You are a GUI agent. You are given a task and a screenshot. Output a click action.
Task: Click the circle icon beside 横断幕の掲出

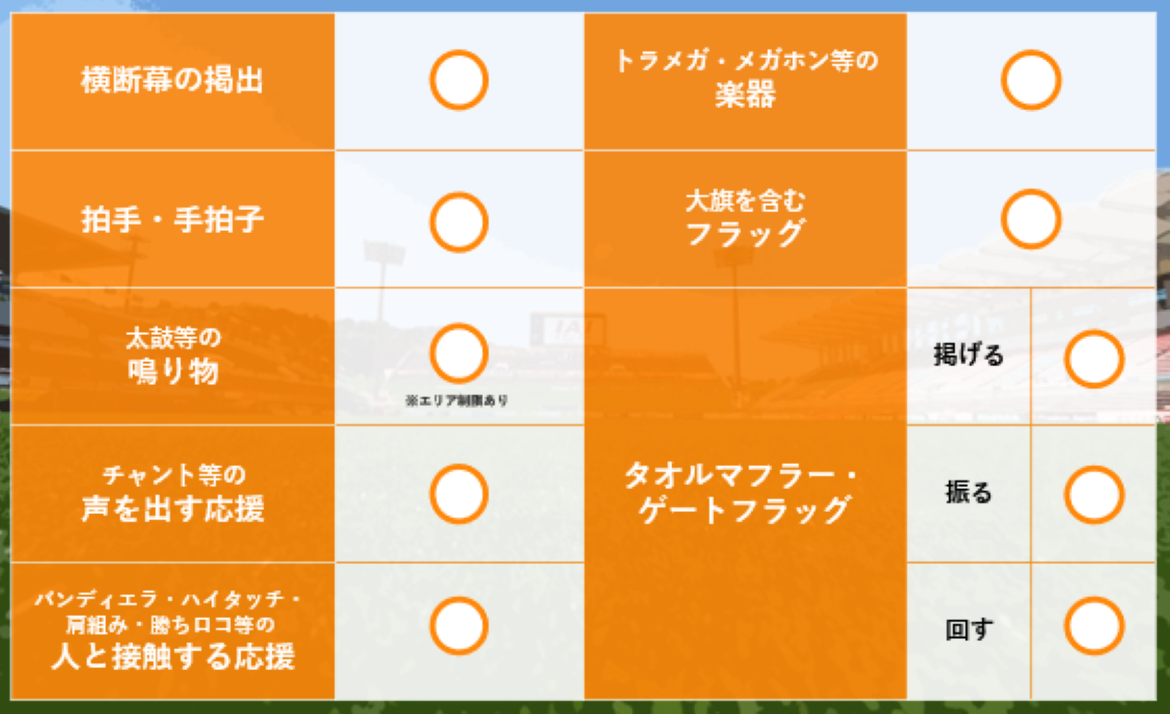coord(459,80)
